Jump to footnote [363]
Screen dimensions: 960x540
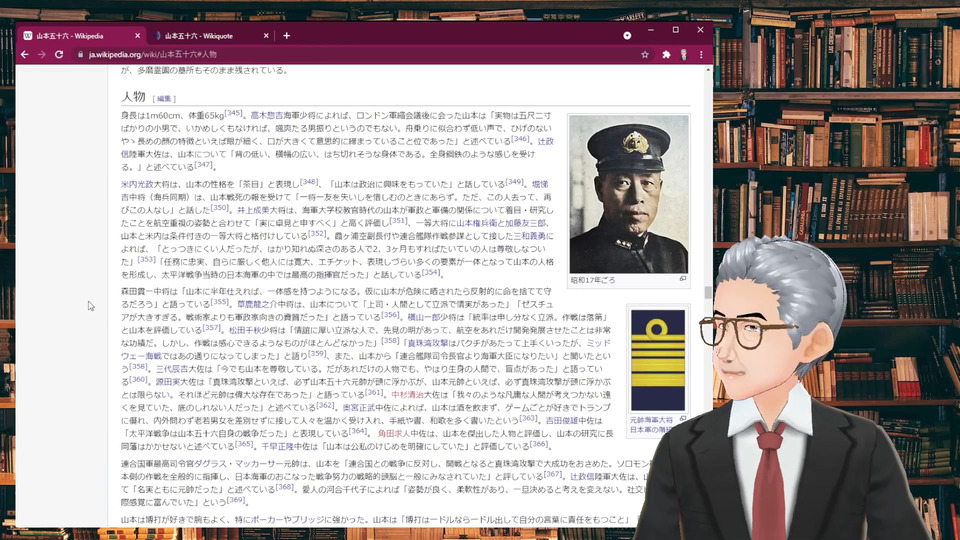[528, 418]
